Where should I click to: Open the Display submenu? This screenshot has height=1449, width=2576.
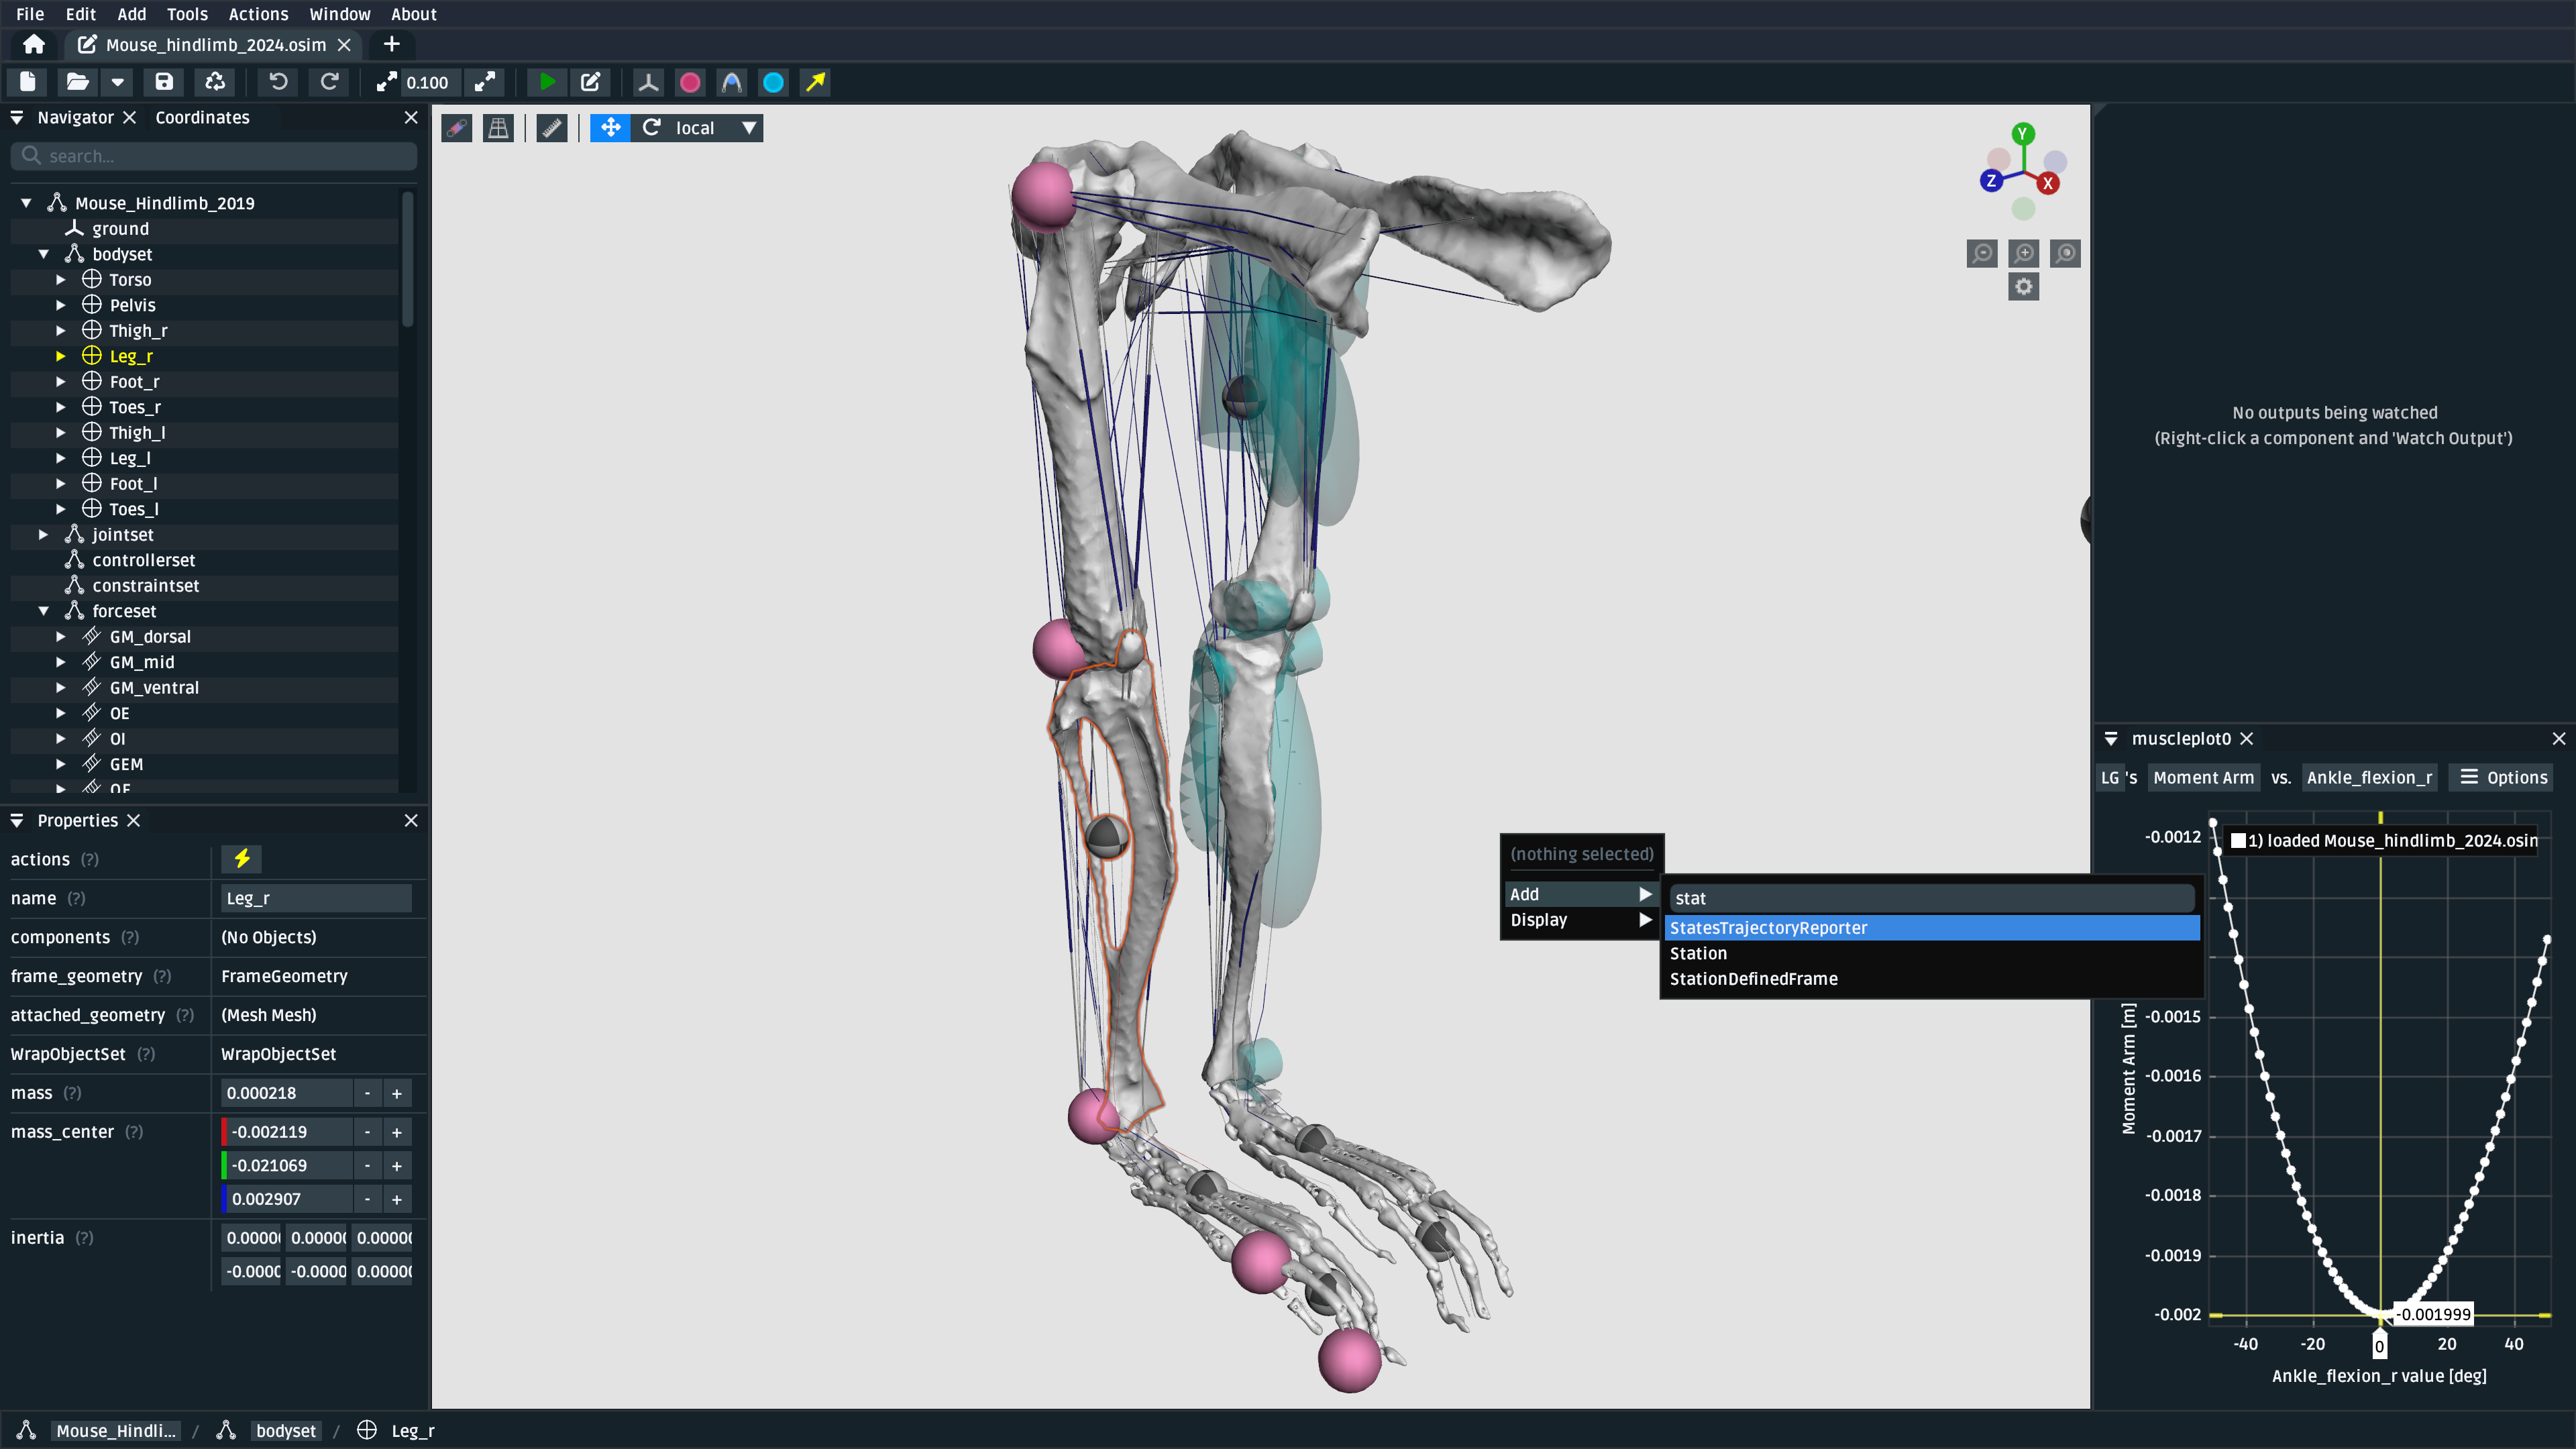tap(1581, 920)
